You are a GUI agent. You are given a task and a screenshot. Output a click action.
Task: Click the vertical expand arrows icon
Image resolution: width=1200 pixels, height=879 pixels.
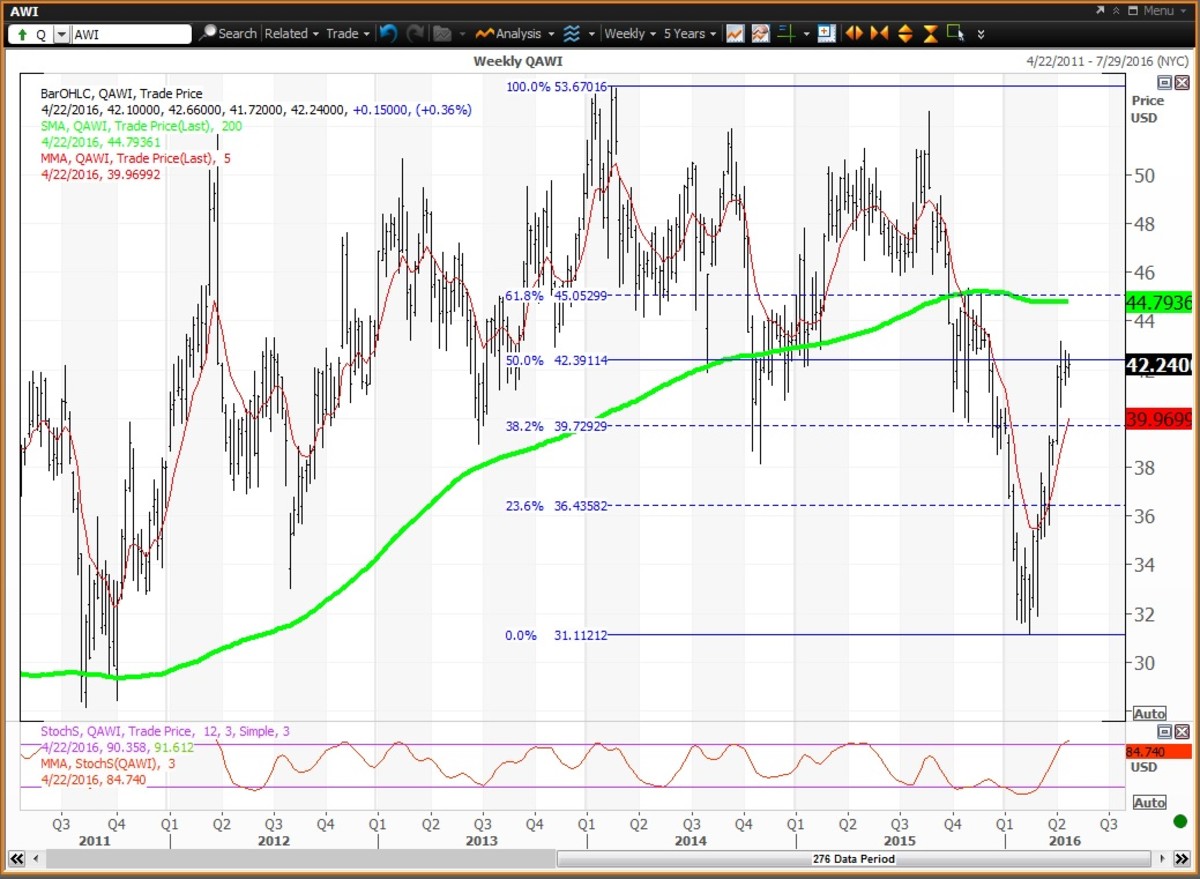coord(905,34)
